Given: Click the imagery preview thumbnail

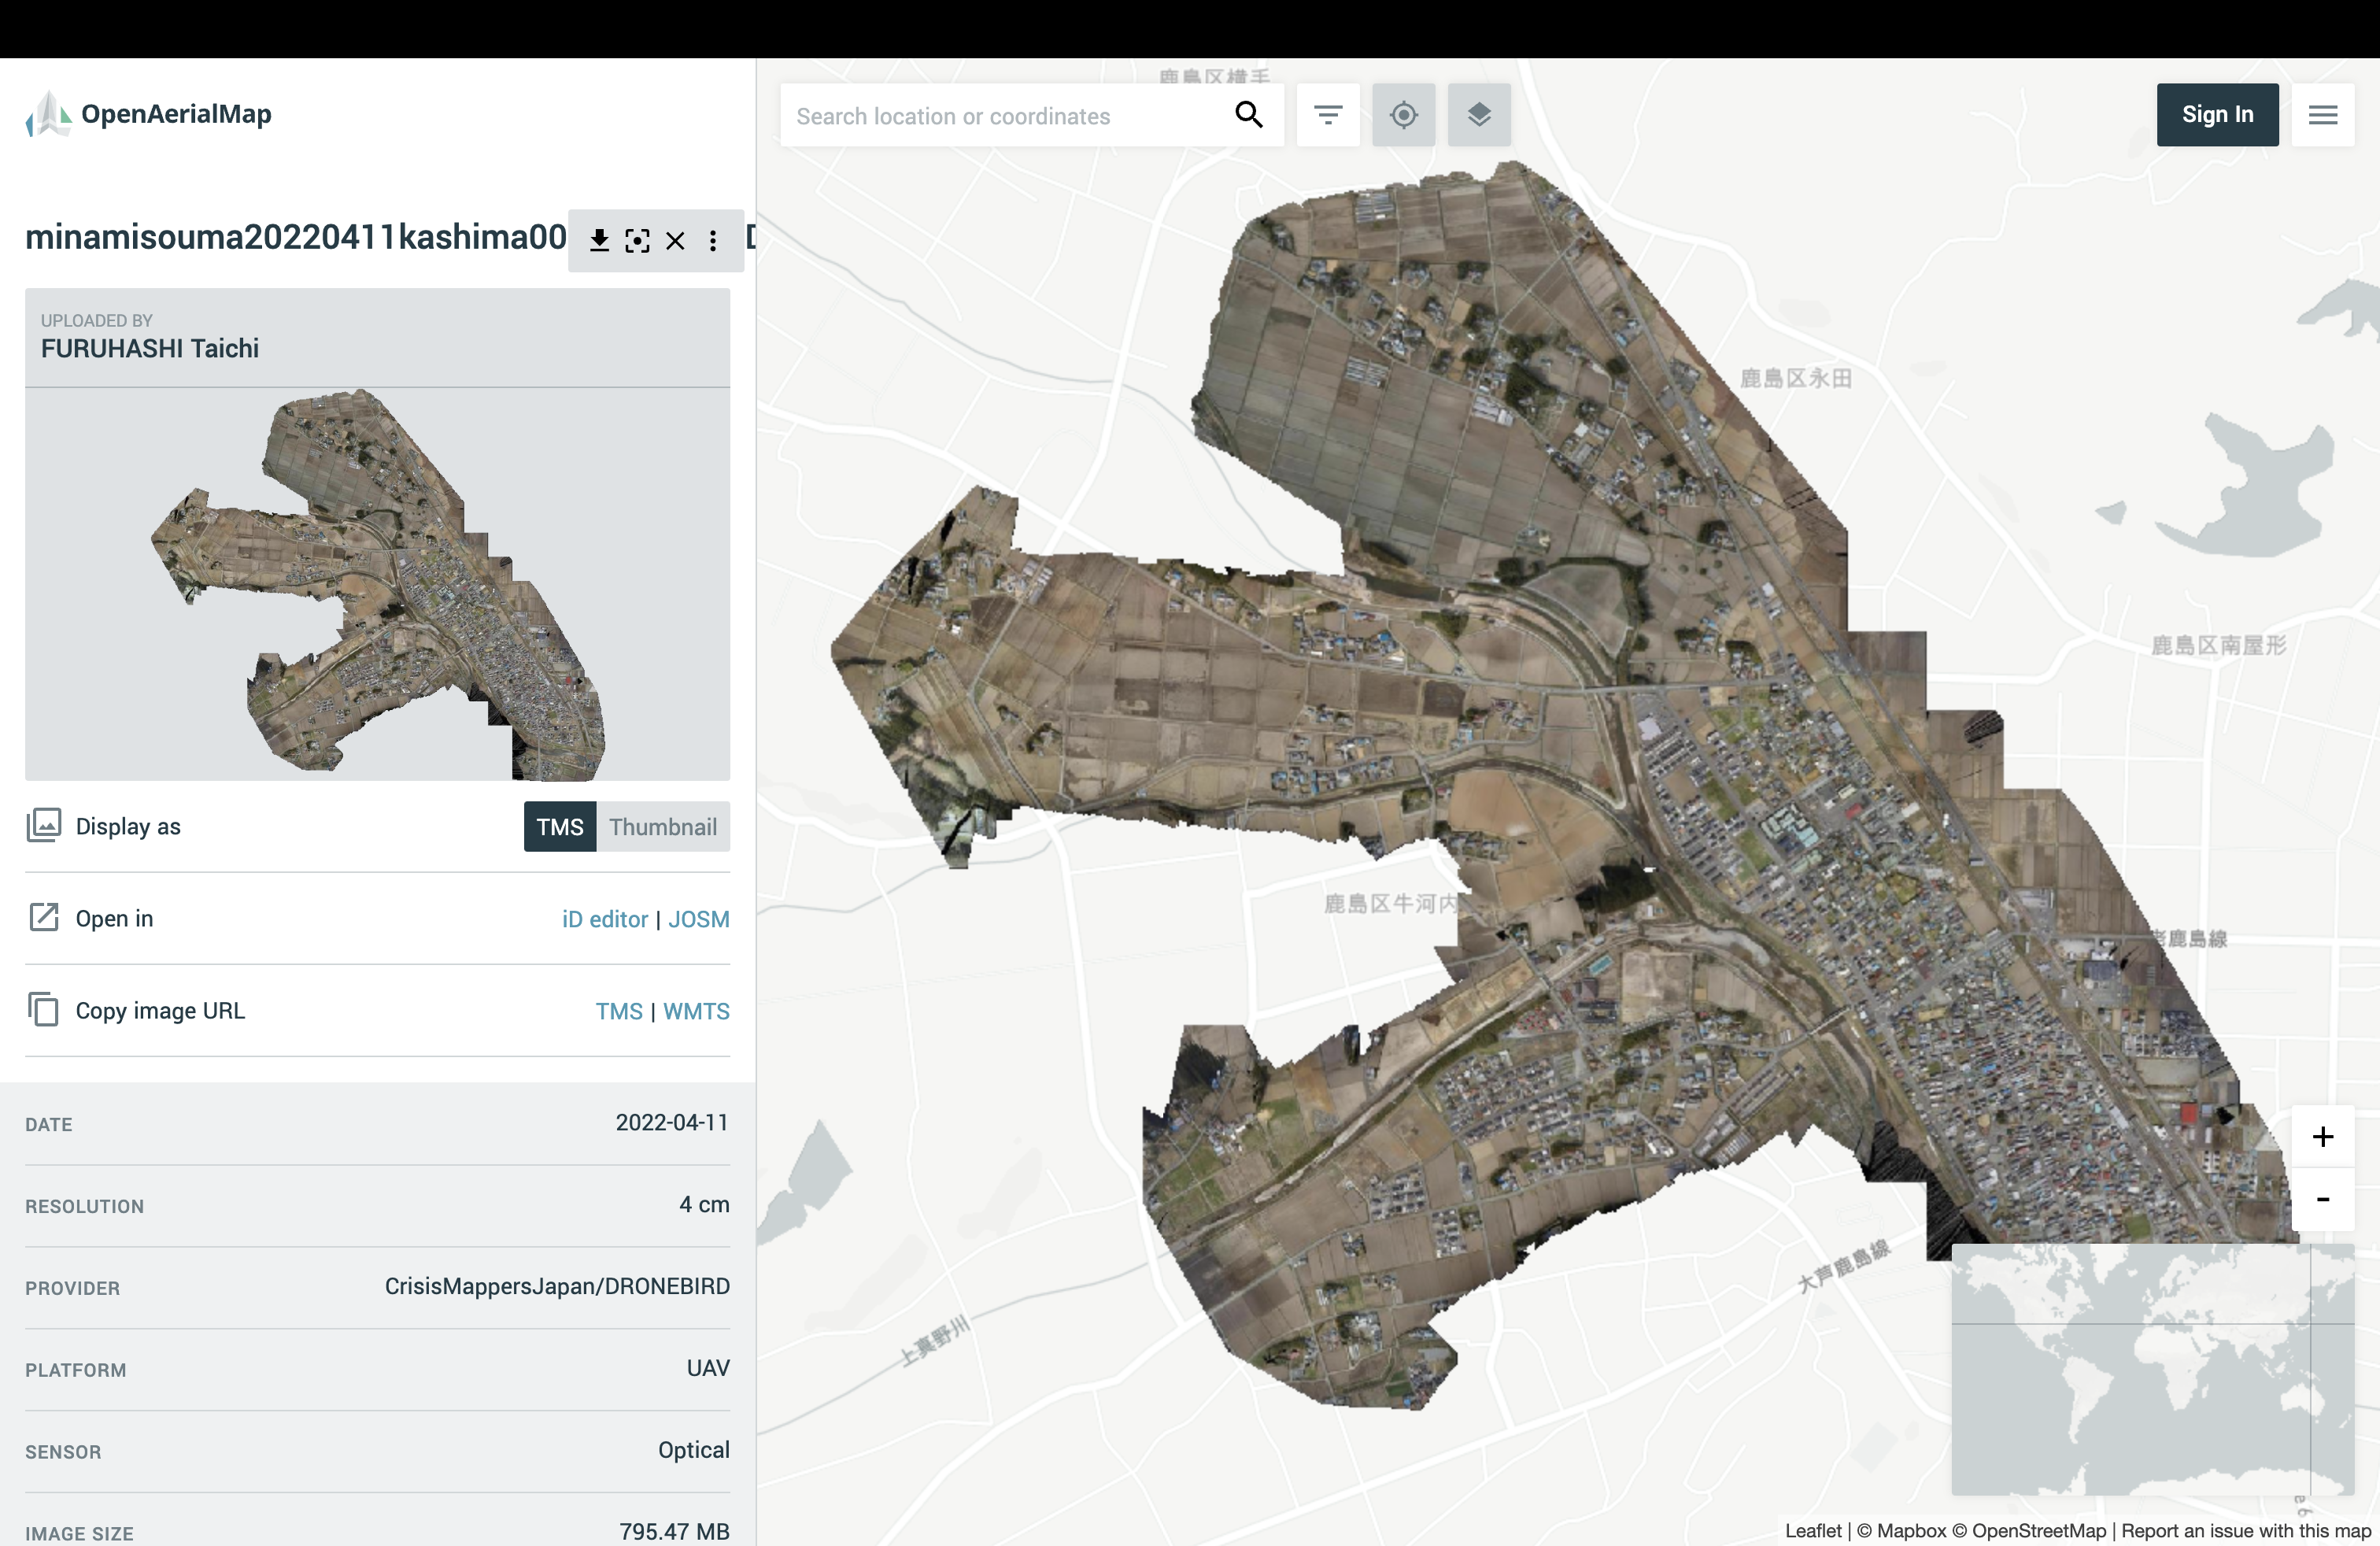Looking at the screenshot, I should pyautogui.click(x=378, y=584).
